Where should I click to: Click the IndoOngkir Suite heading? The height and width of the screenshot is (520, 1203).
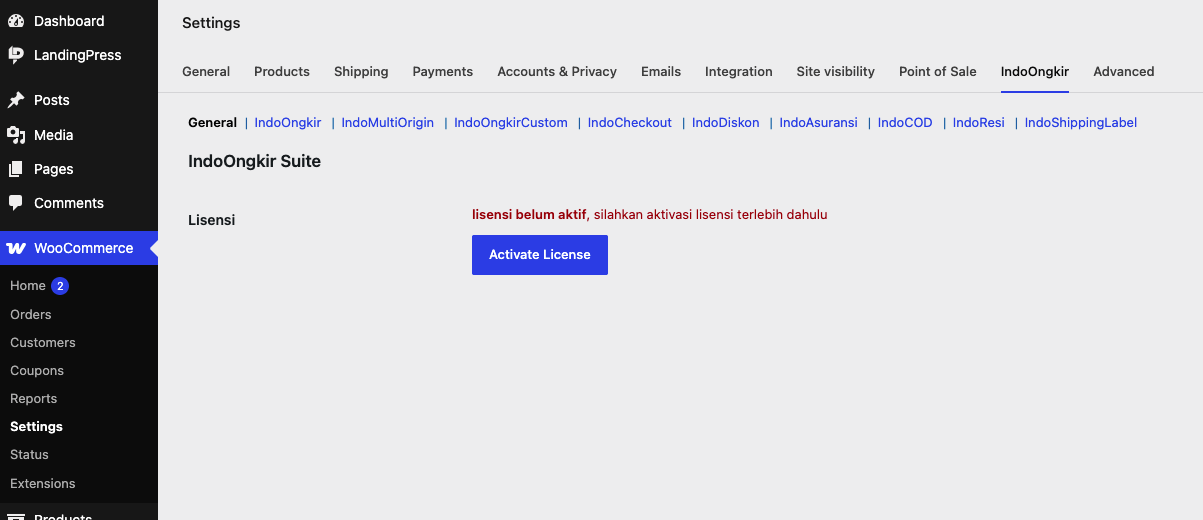[x=255, y=161]
